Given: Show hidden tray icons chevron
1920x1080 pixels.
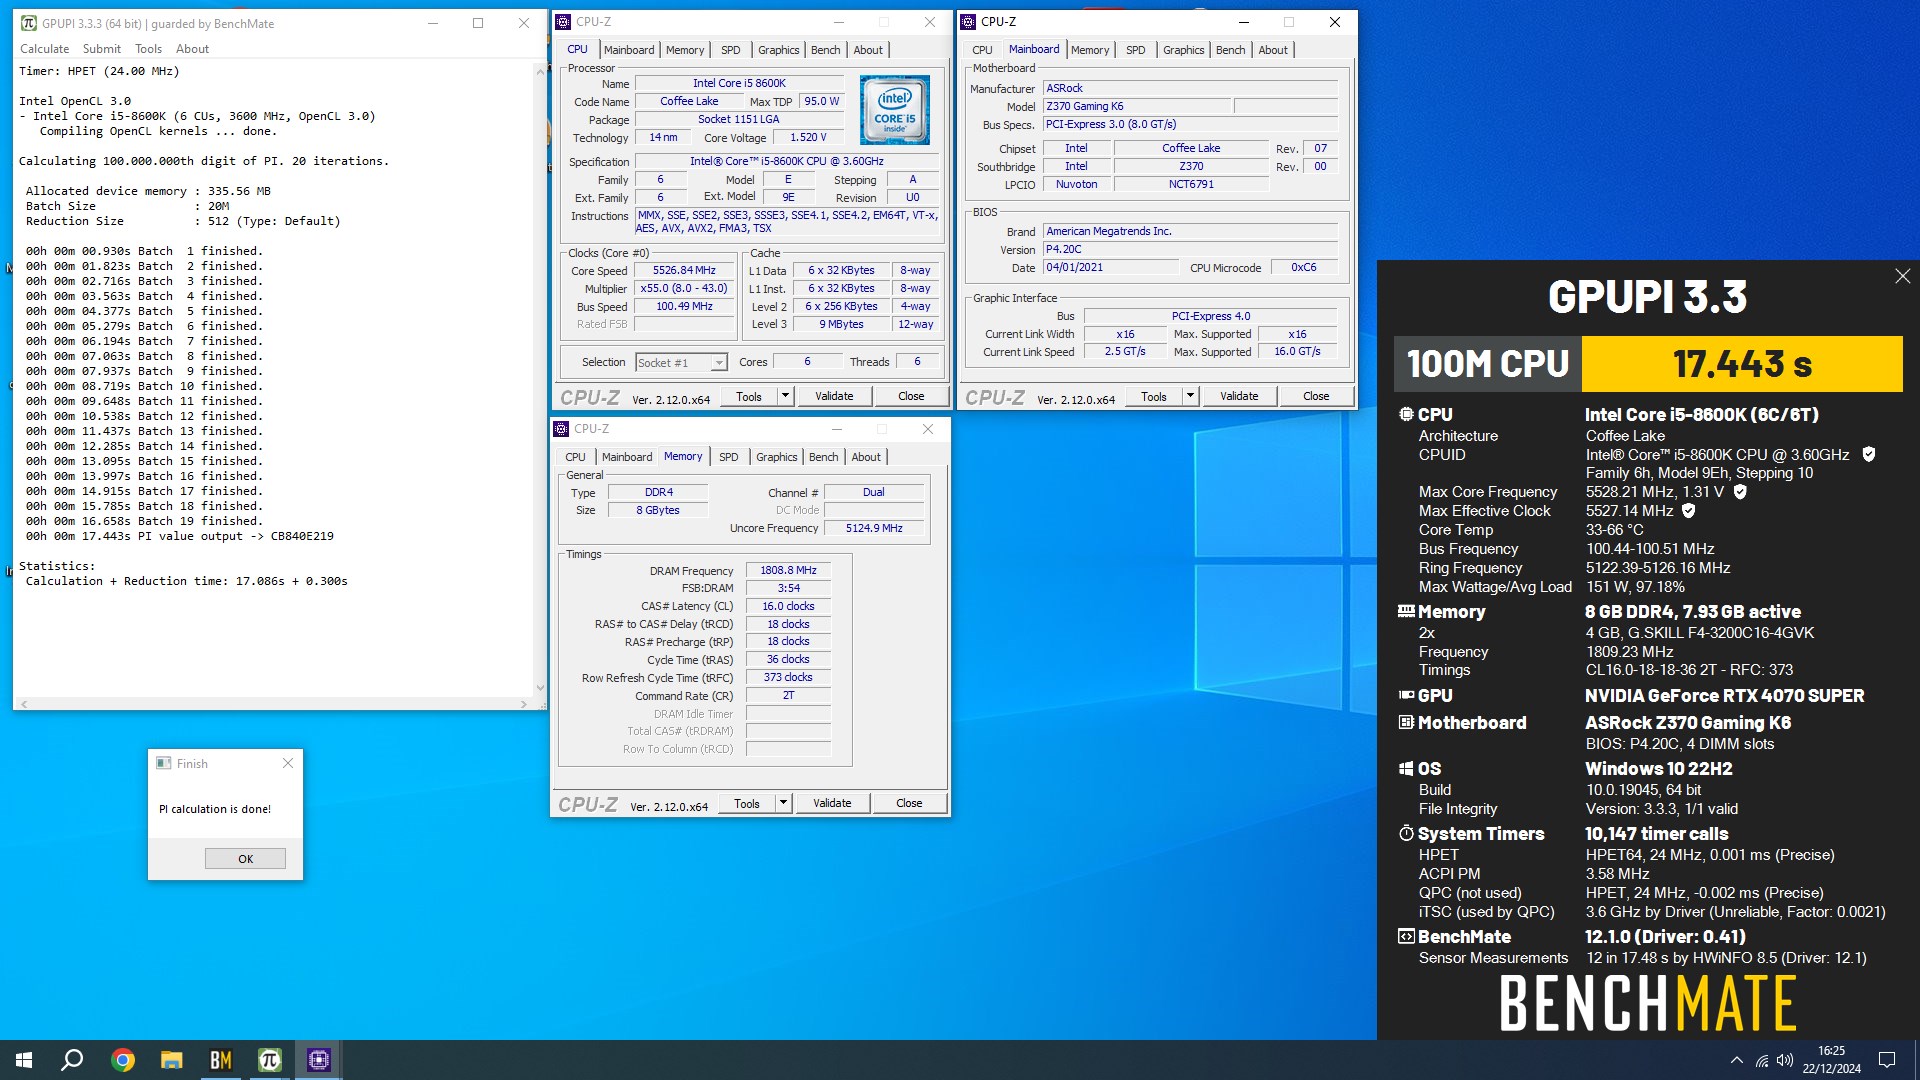Looking at the screenshot, I should click(x=1736, y=1061).
